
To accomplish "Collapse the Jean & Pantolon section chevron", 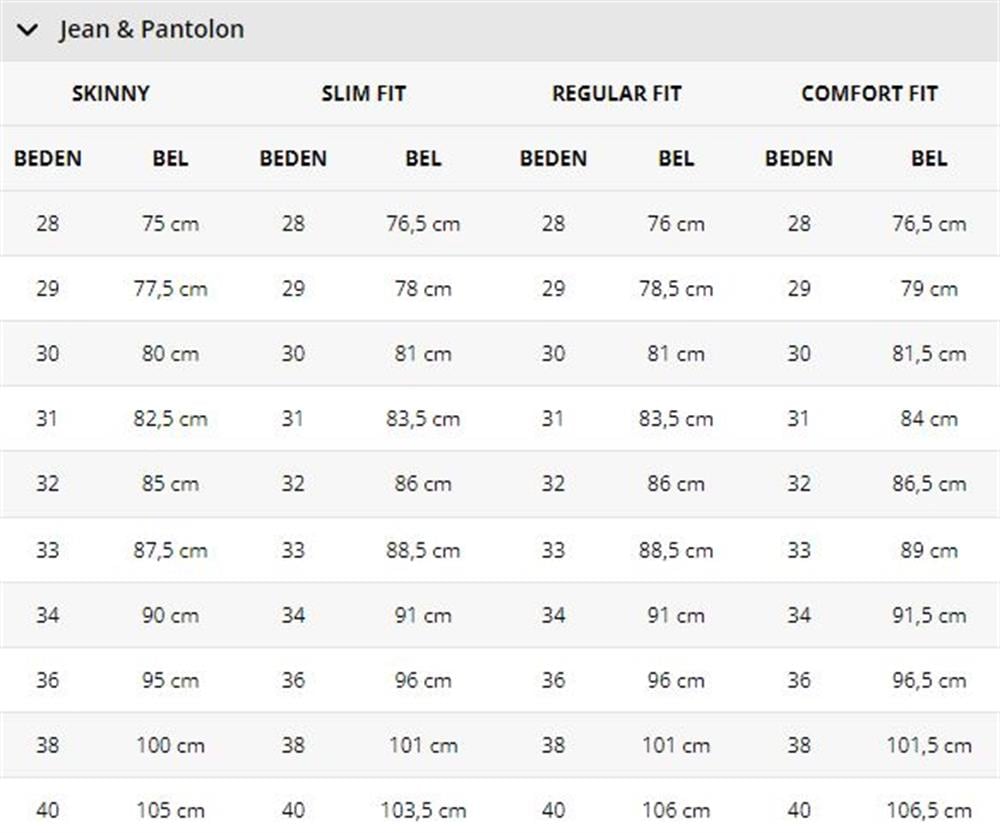I will point(28,29).
